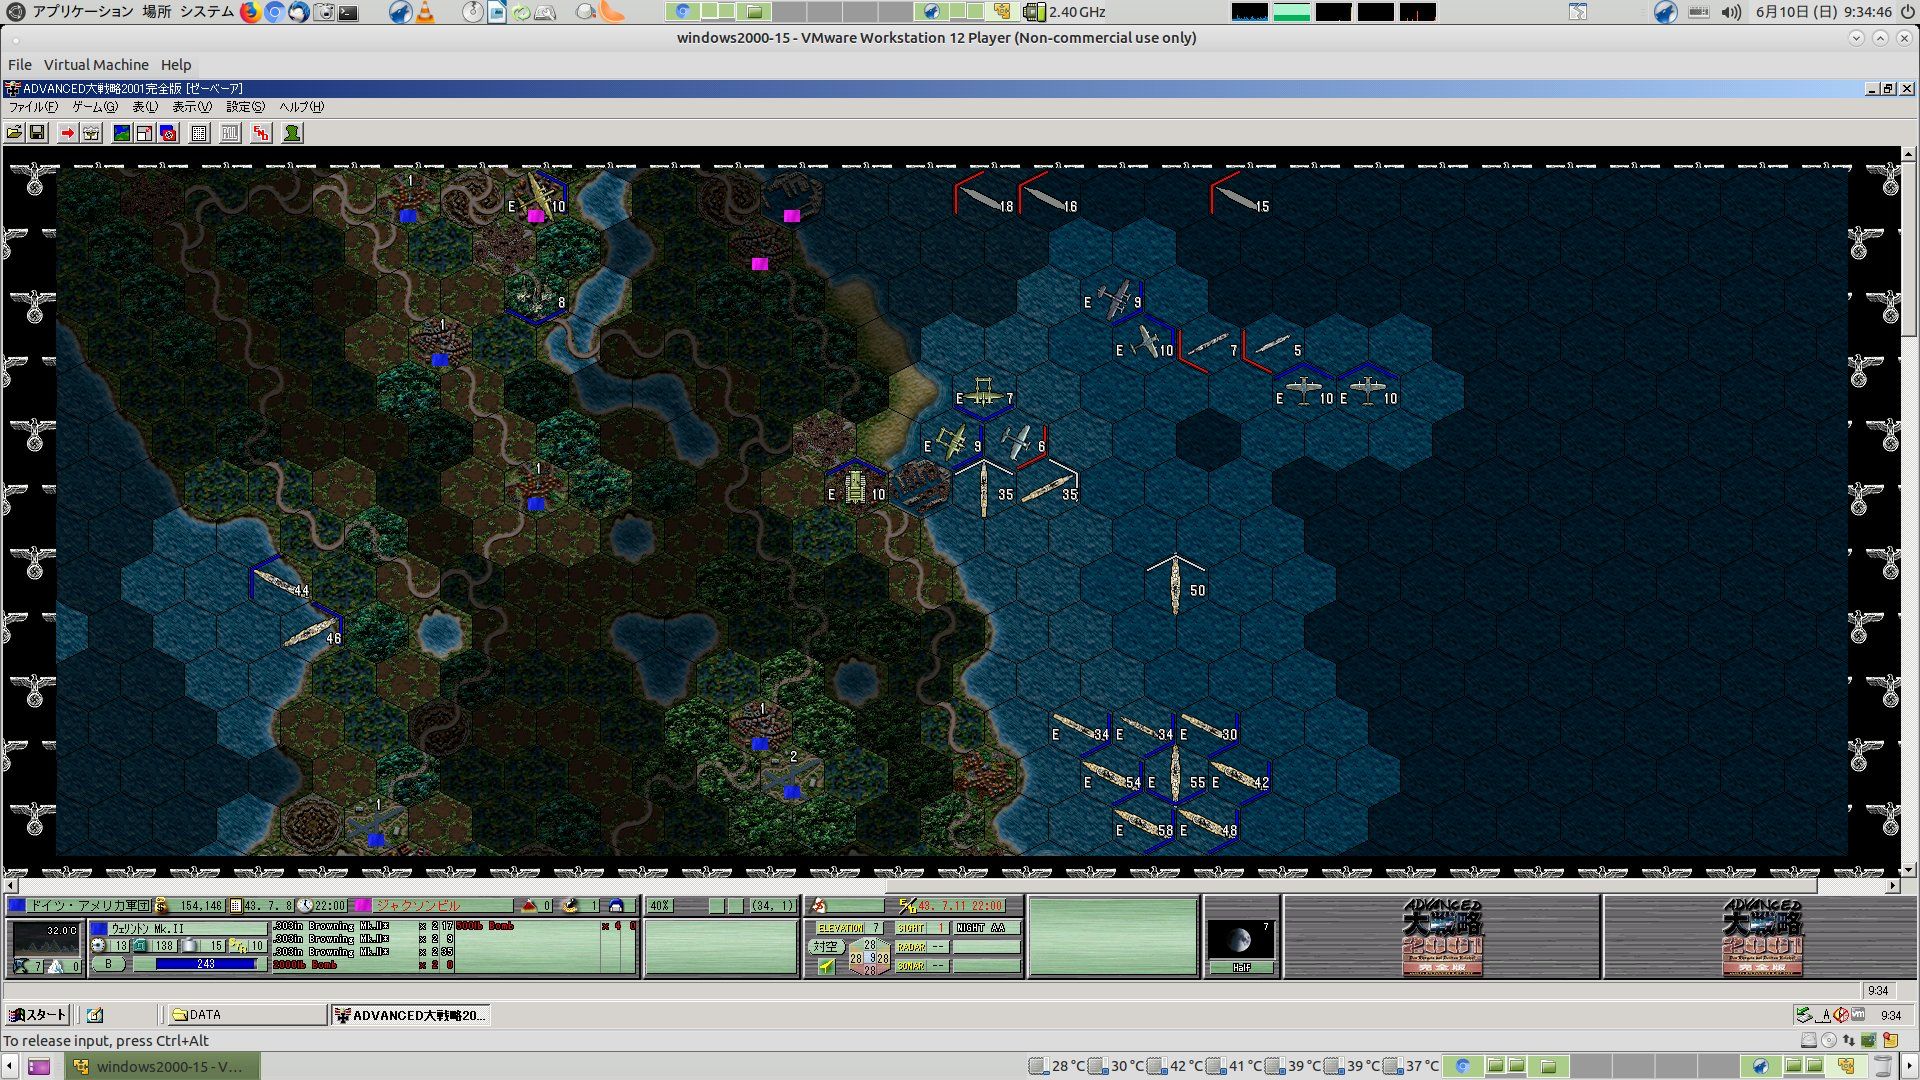Select the battleship unit with strength 50
This screenshot has width=1920, height=1080.
(x=1175, y=583)
